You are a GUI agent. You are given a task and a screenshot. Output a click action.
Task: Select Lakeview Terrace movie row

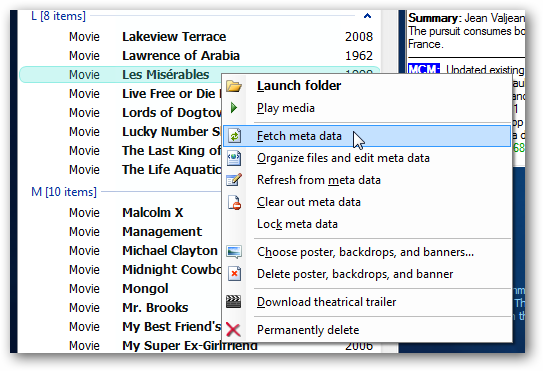point(199,37)
